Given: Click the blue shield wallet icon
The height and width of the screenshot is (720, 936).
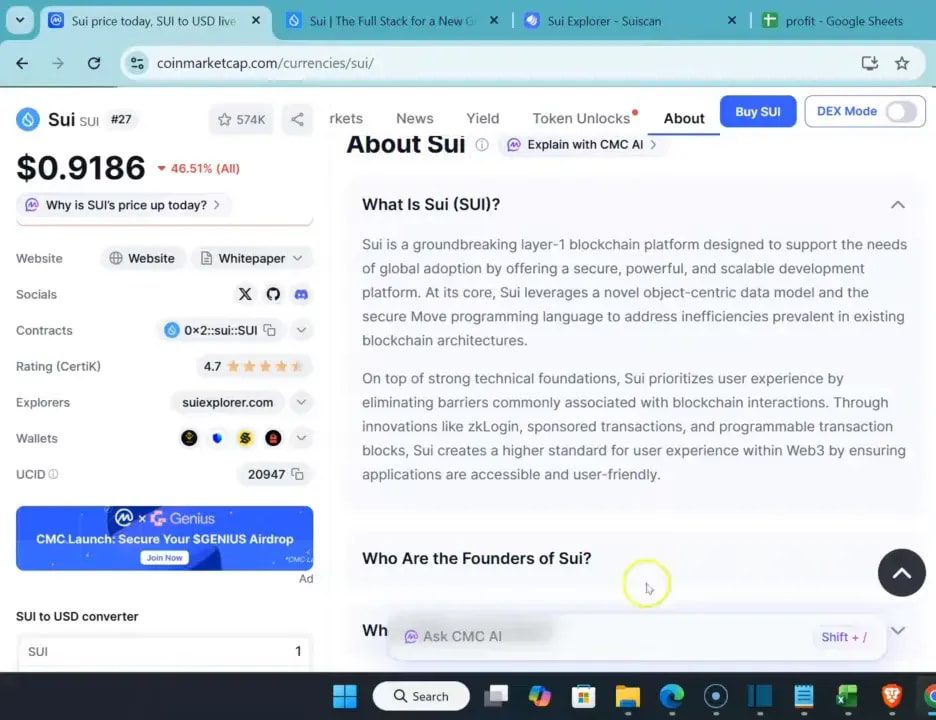Looking at the screenshot, I should point(217,438).
